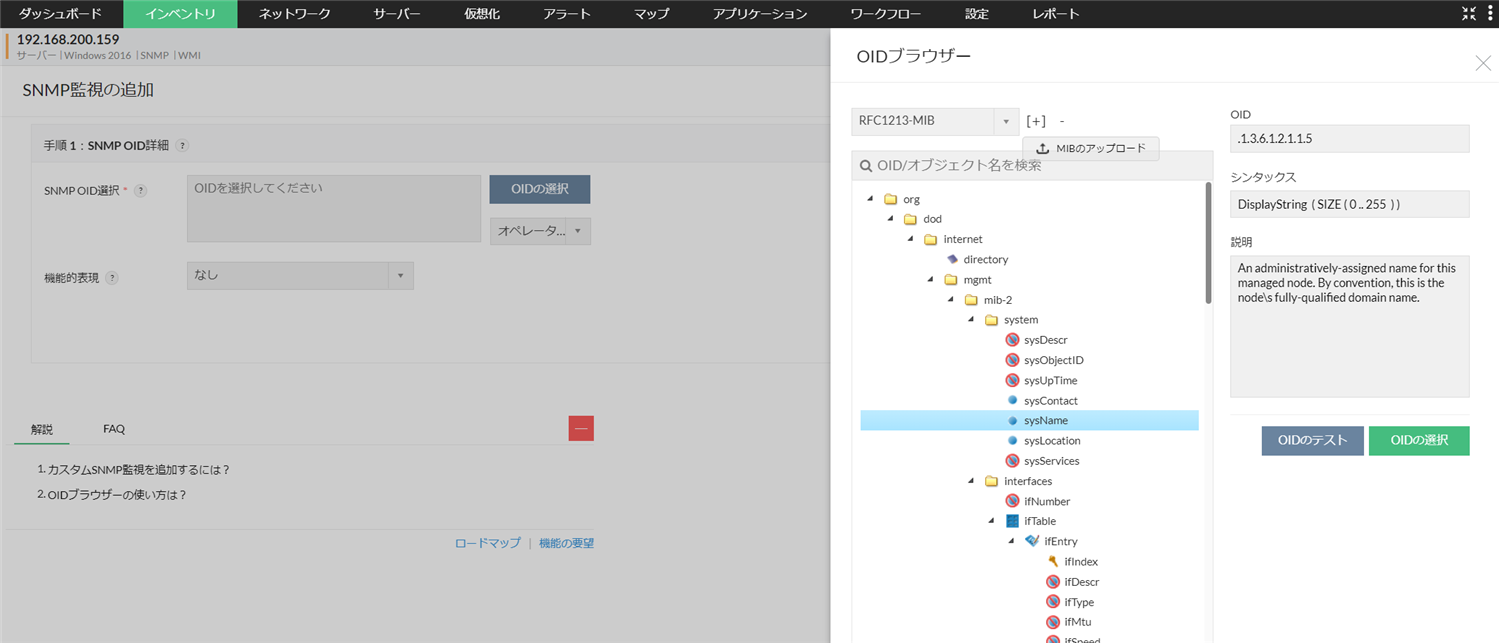Click the dod folder icon

click(910, 219)
